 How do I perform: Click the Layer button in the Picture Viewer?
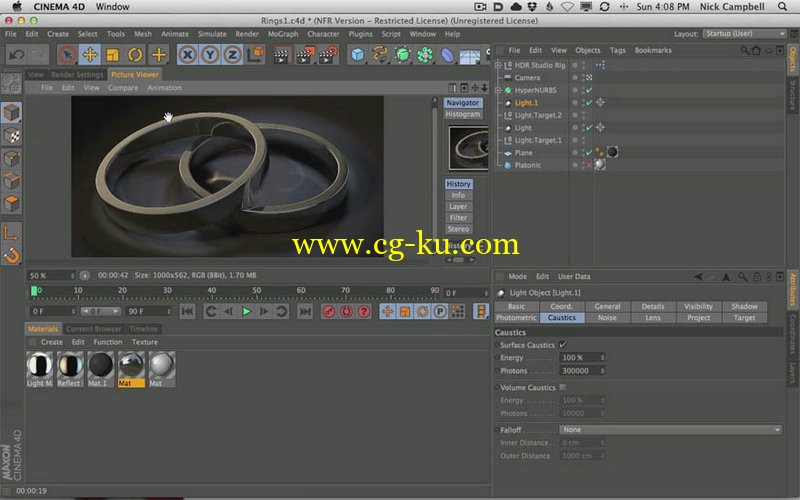[458, 207]
